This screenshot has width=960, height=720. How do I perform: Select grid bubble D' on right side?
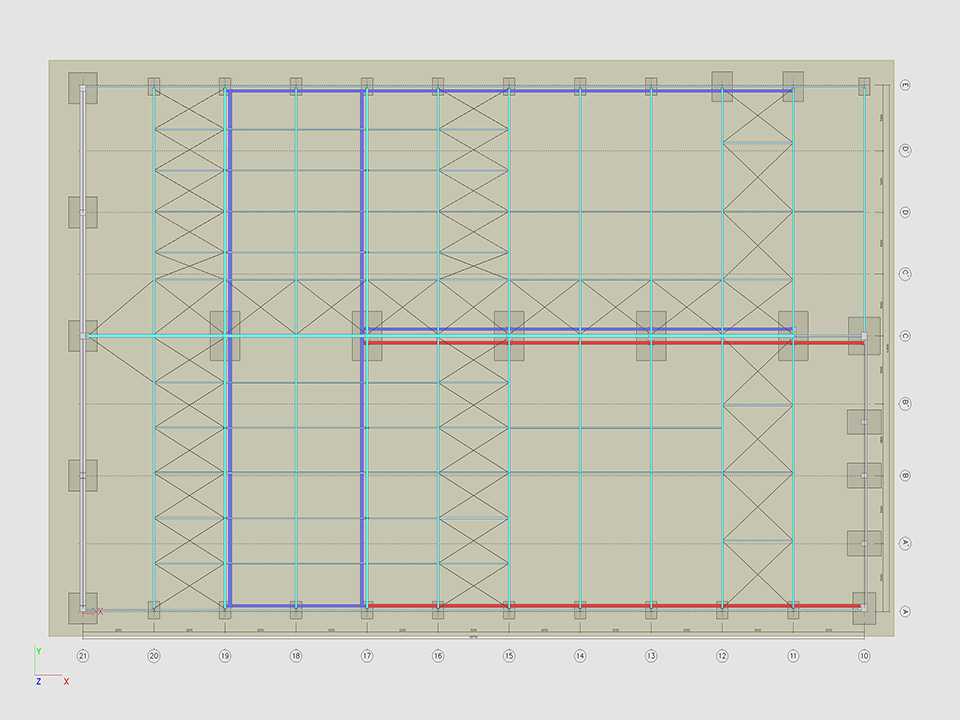905,150
